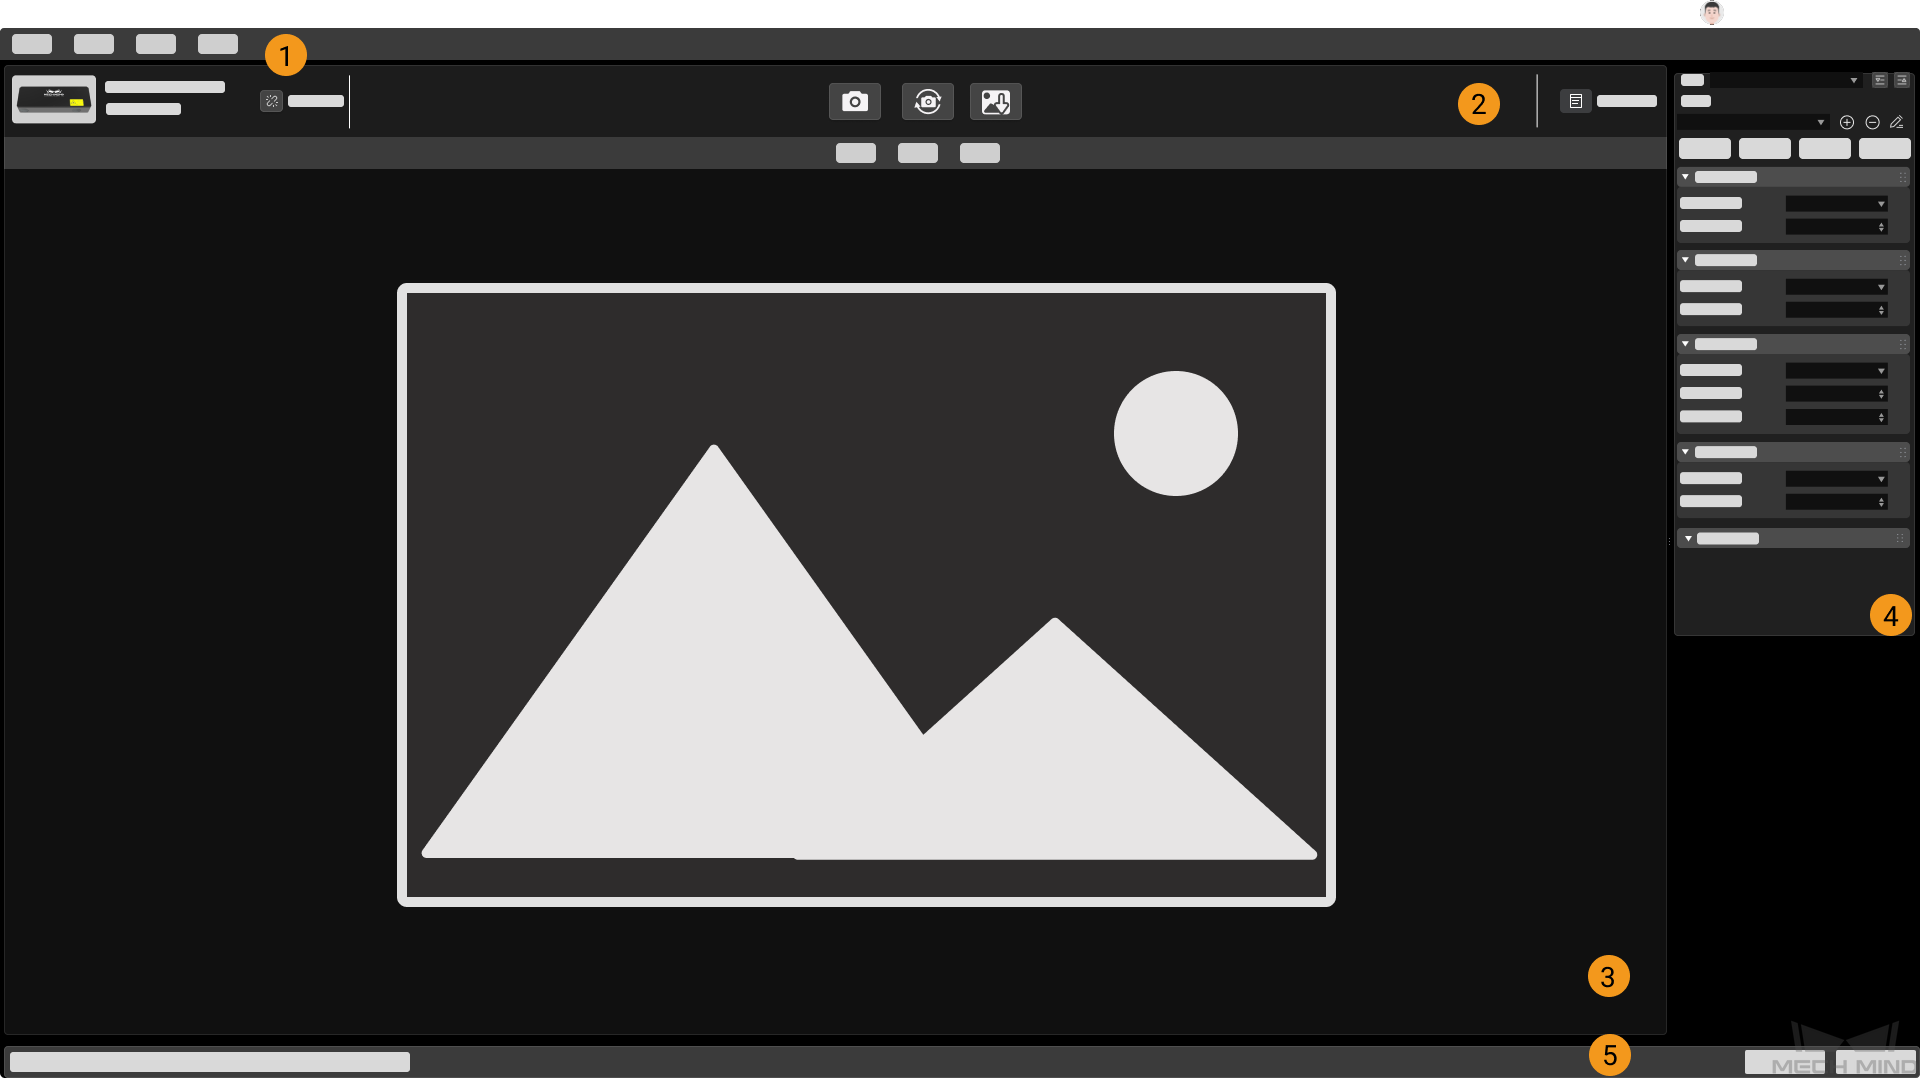Click the fourth button in the four-button row

pyautogui.click(x=1885, y=149)
